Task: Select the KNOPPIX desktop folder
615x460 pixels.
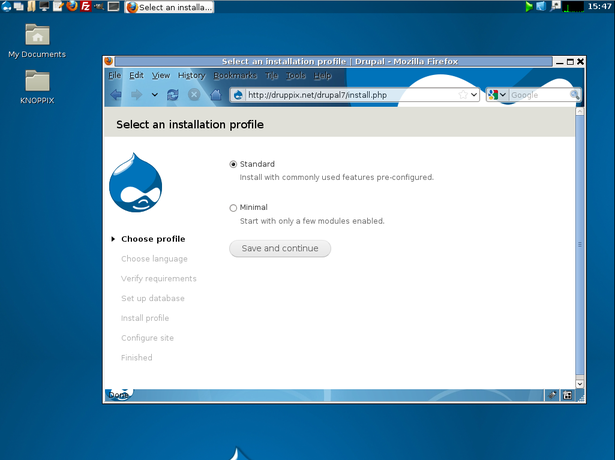Action: point(37,87)
